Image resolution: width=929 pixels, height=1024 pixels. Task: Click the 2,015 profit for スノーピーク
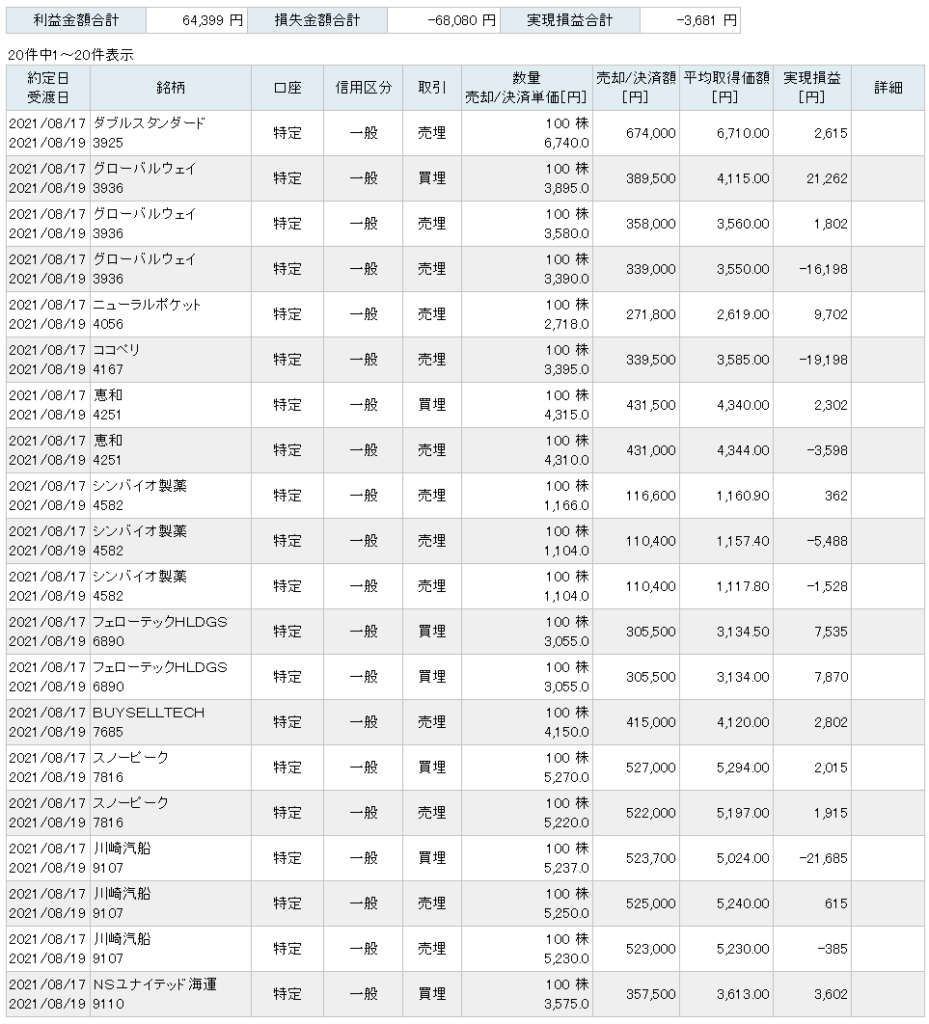[830, 768]
